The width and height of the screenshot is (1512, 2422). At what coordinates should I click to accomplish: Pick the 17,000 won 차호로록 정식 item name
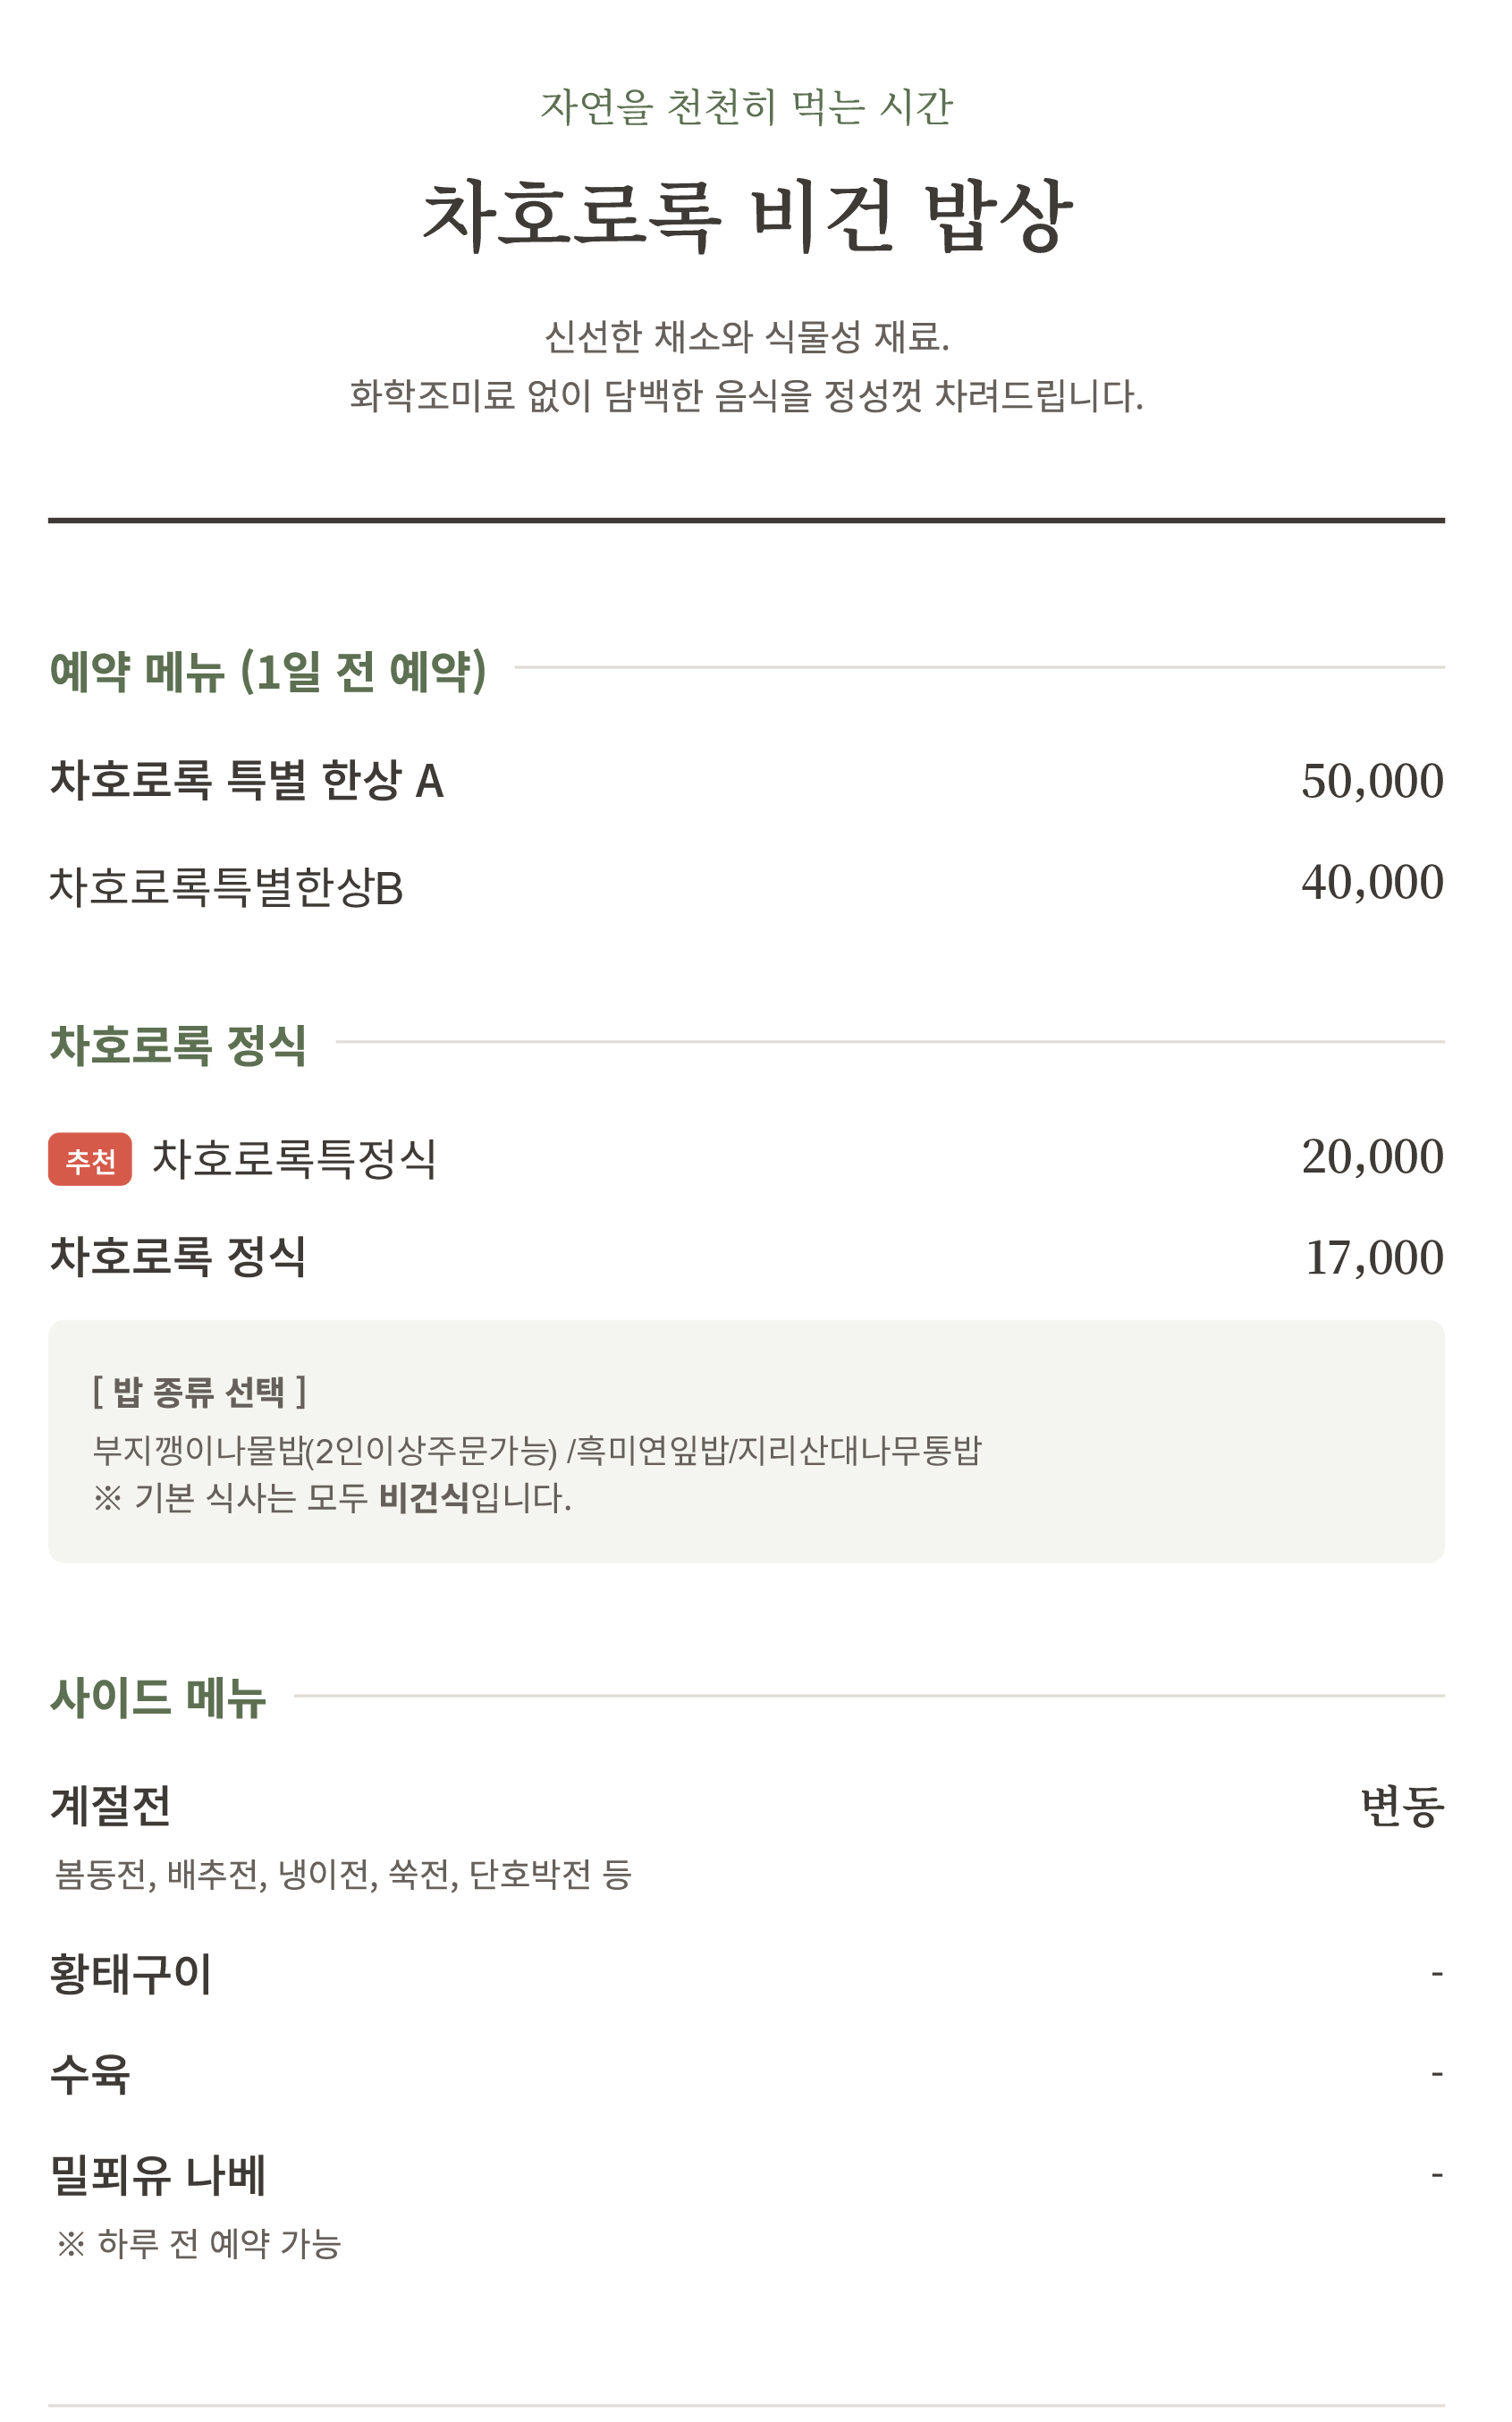pyautogui.click(x=178, y=1257)
